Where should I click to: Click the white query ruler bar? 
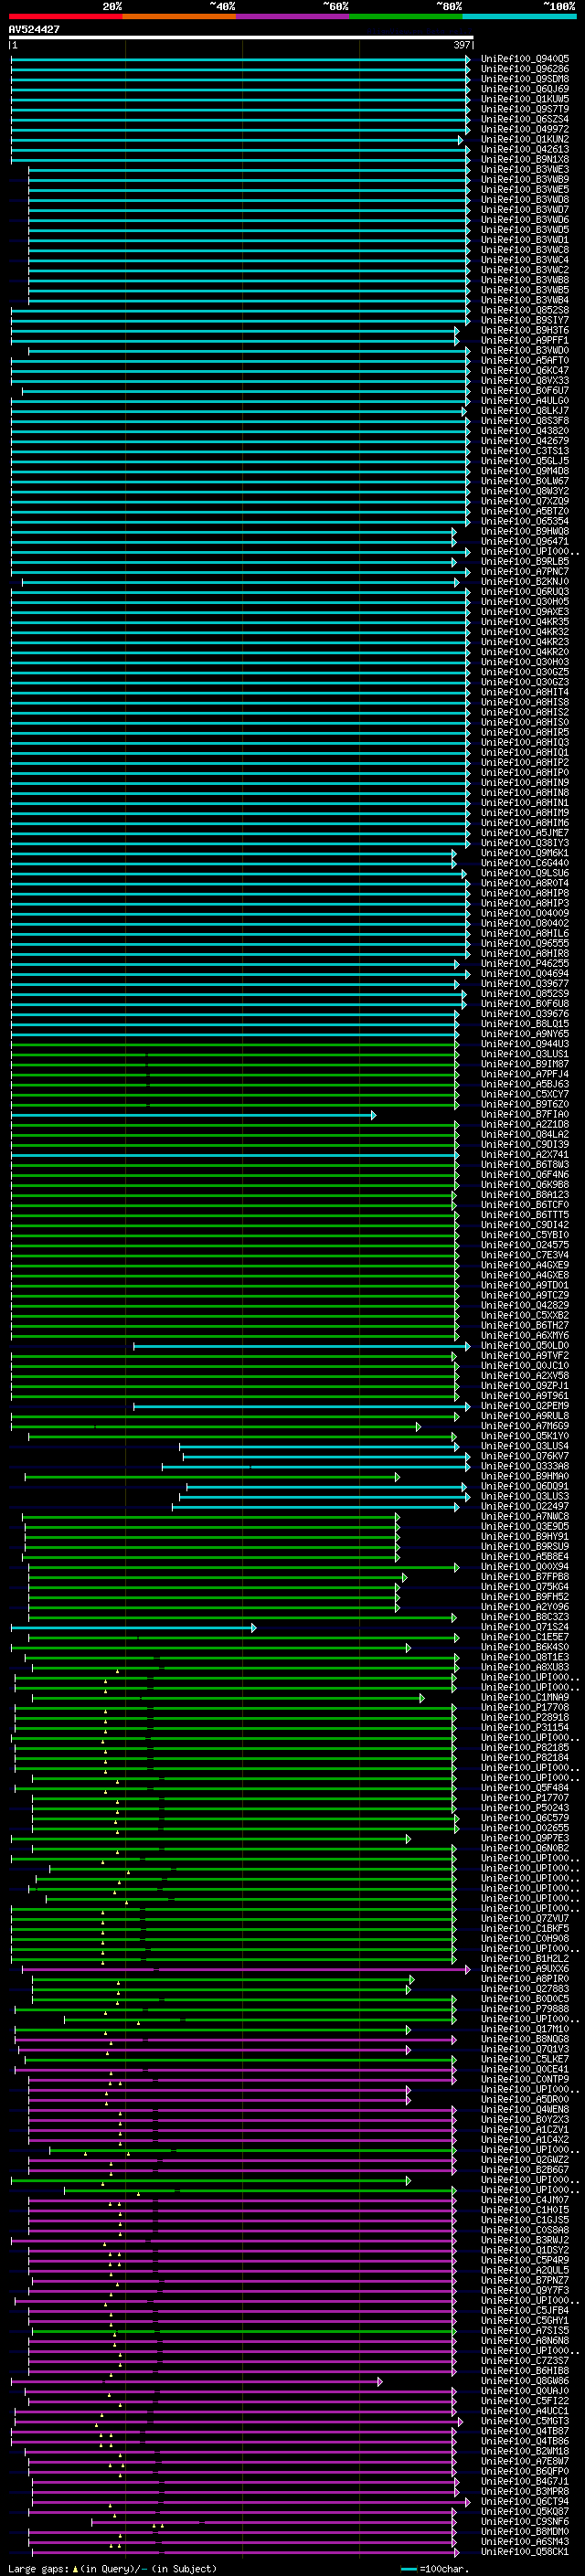coord(241,38)
